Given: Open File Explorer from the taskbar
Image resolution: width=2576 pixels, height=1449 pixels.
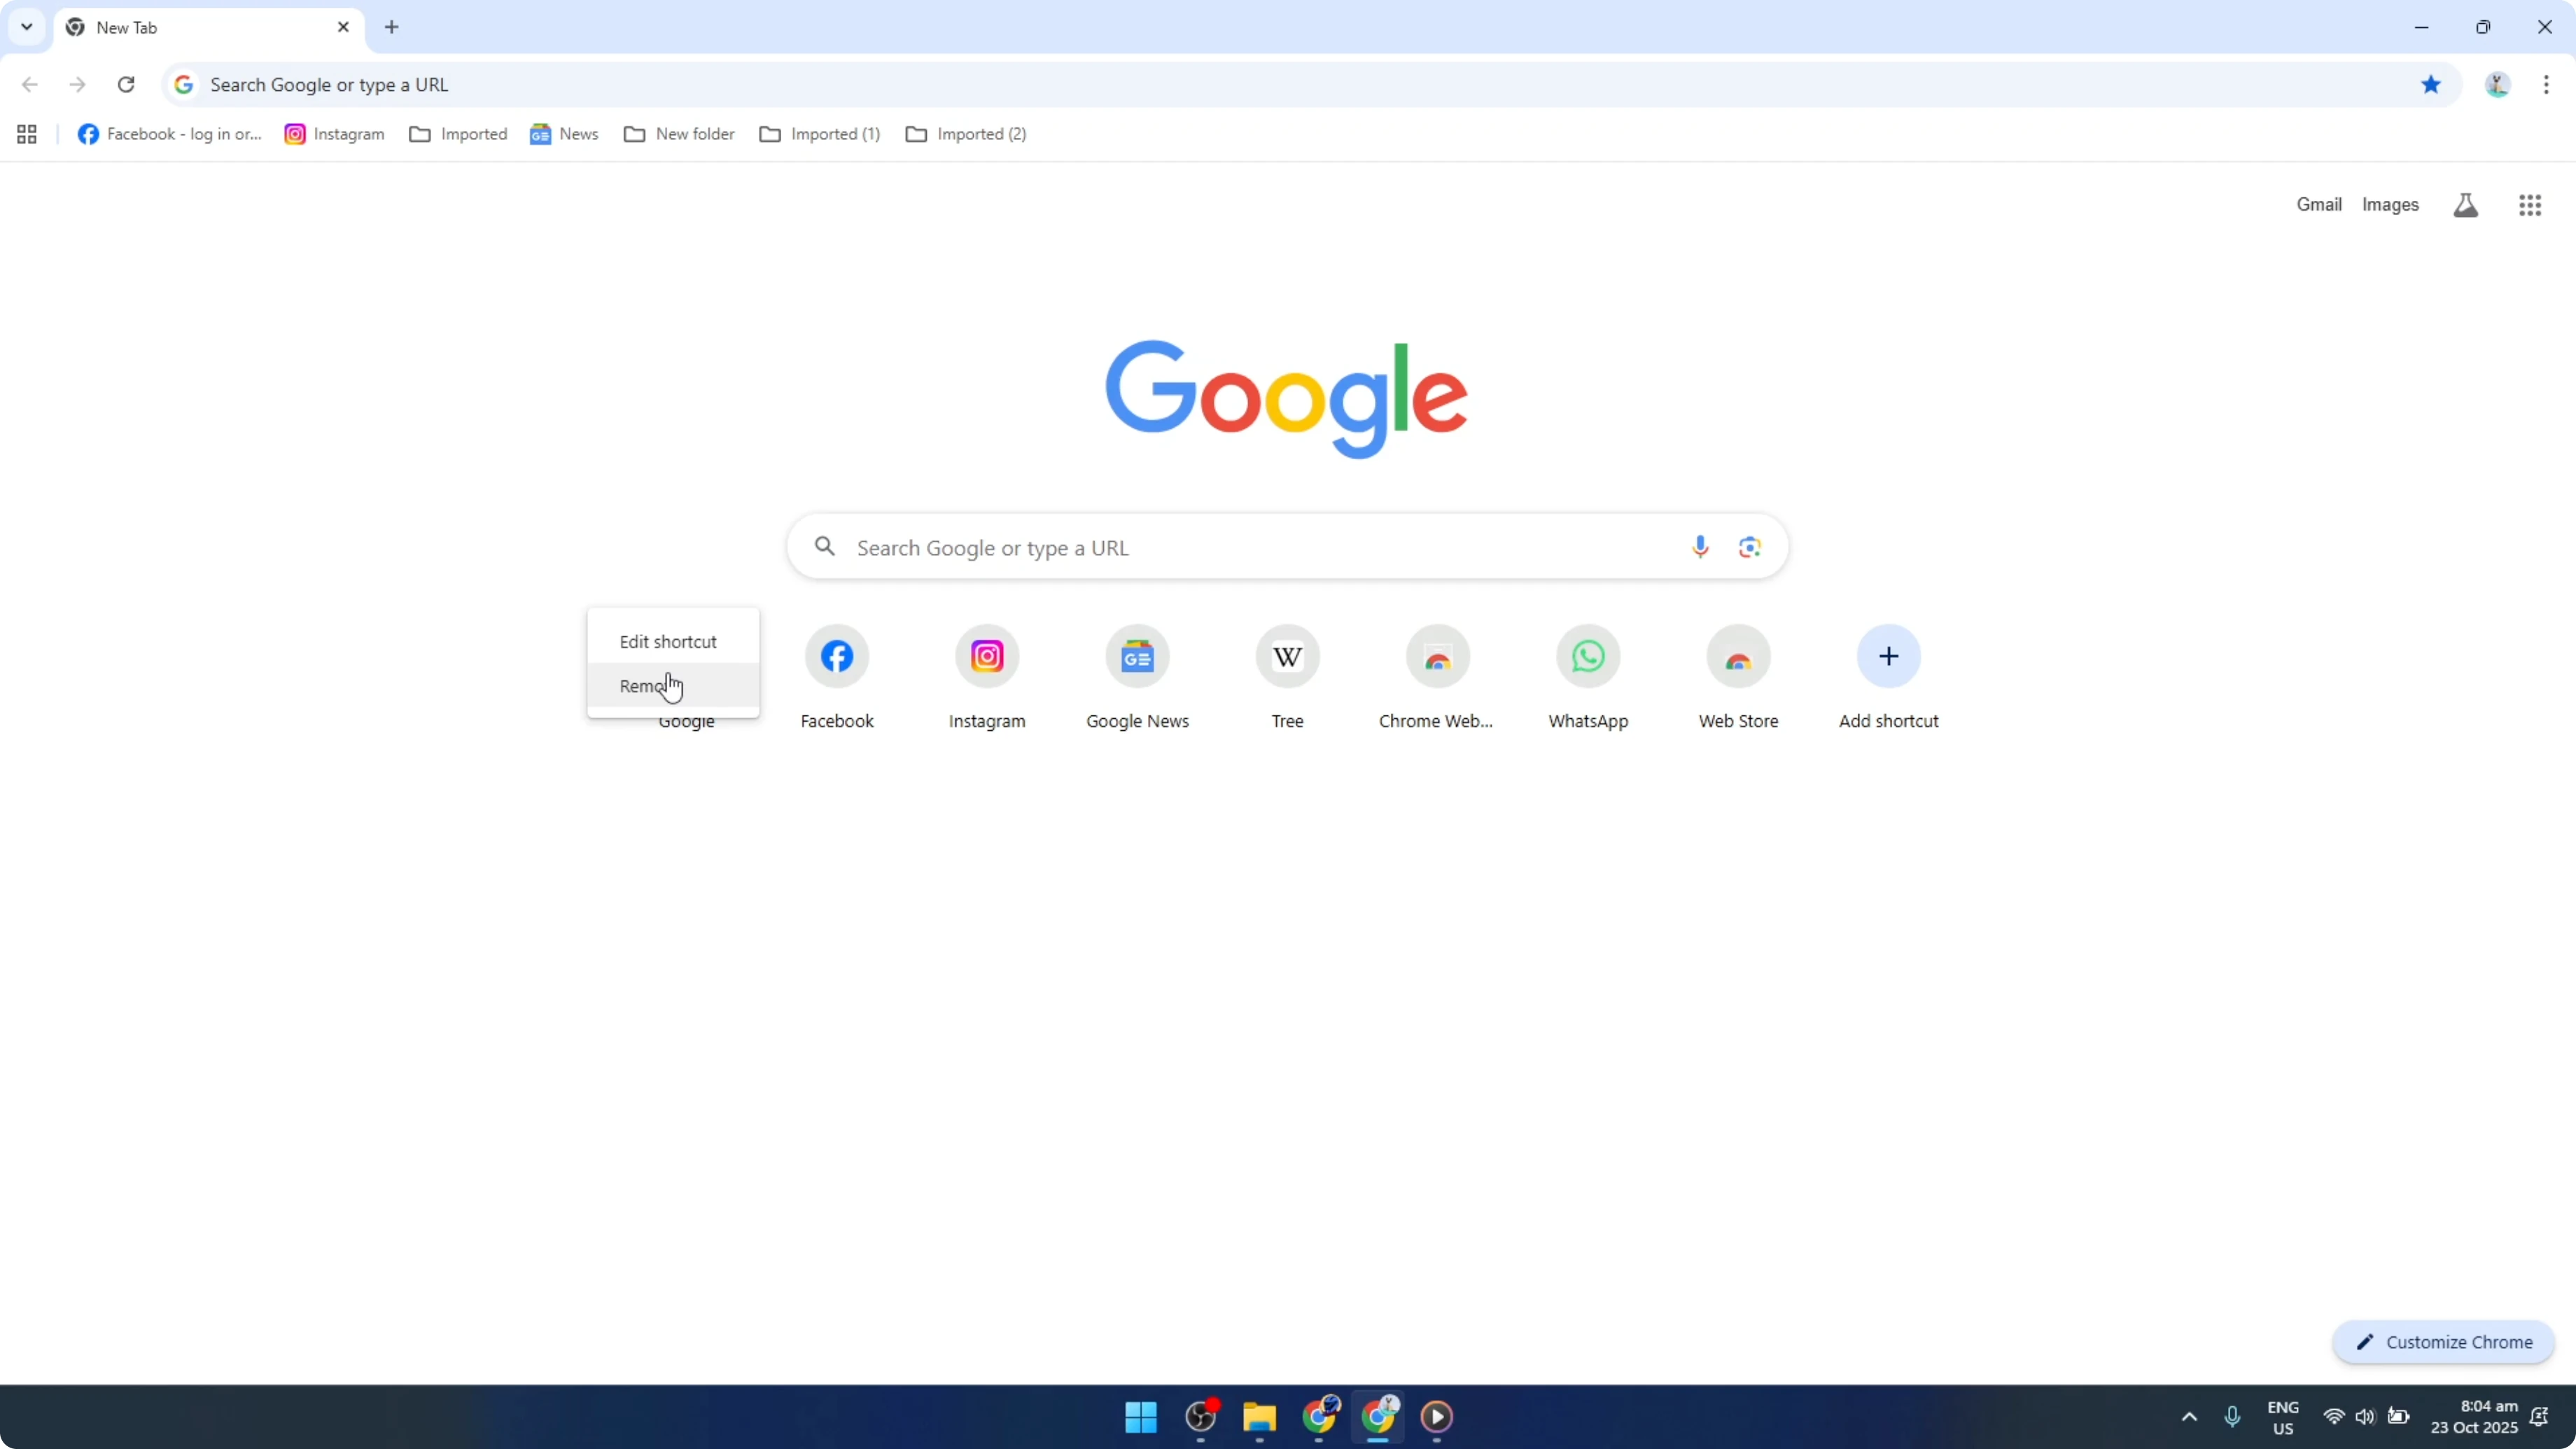Looking at the screenshot, I should click(x=1259, y=1416).
